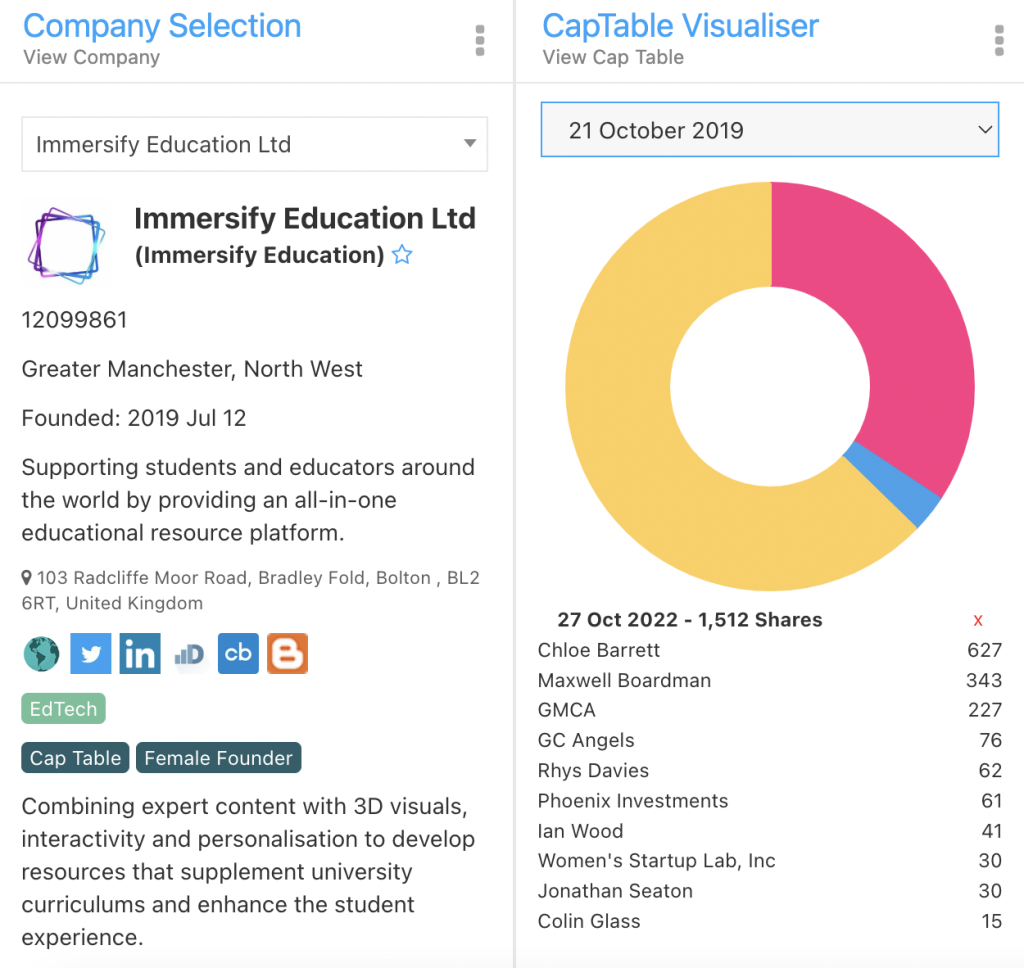
Task: Click the Dealroom profile icon
Action: [189, 653]
